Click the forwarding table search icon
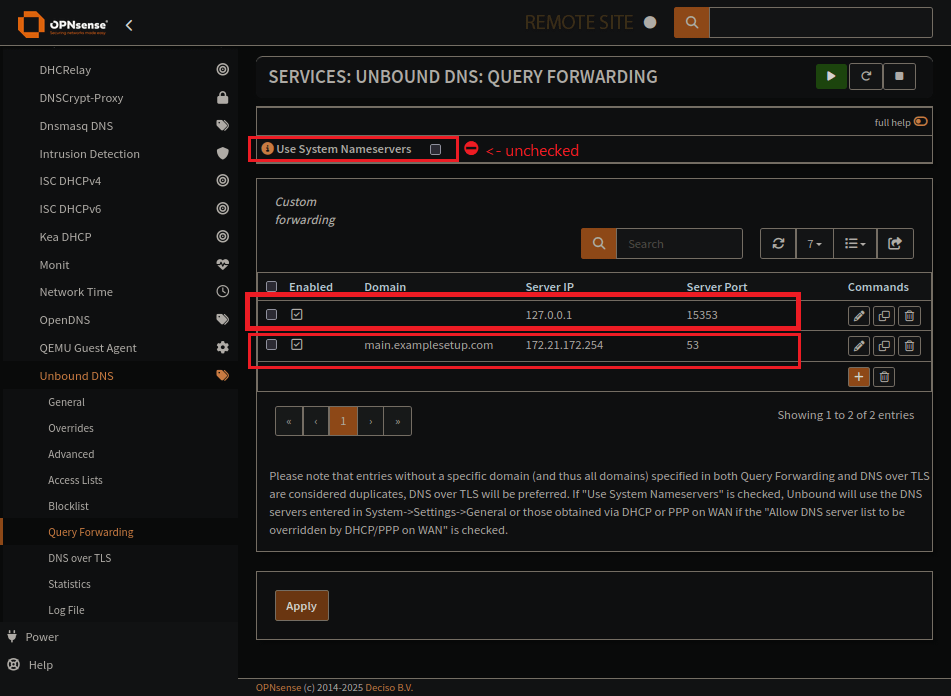Screen dimensions: 951x696 [599, 244]
